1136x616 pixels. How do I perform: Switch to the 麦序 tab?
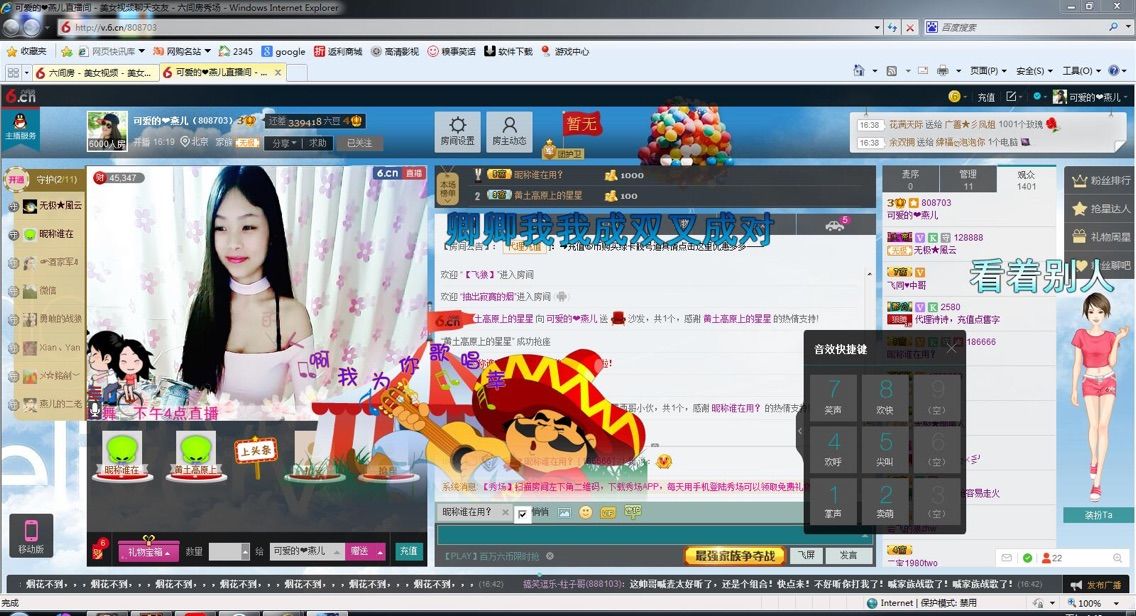(x=910, y=179)
